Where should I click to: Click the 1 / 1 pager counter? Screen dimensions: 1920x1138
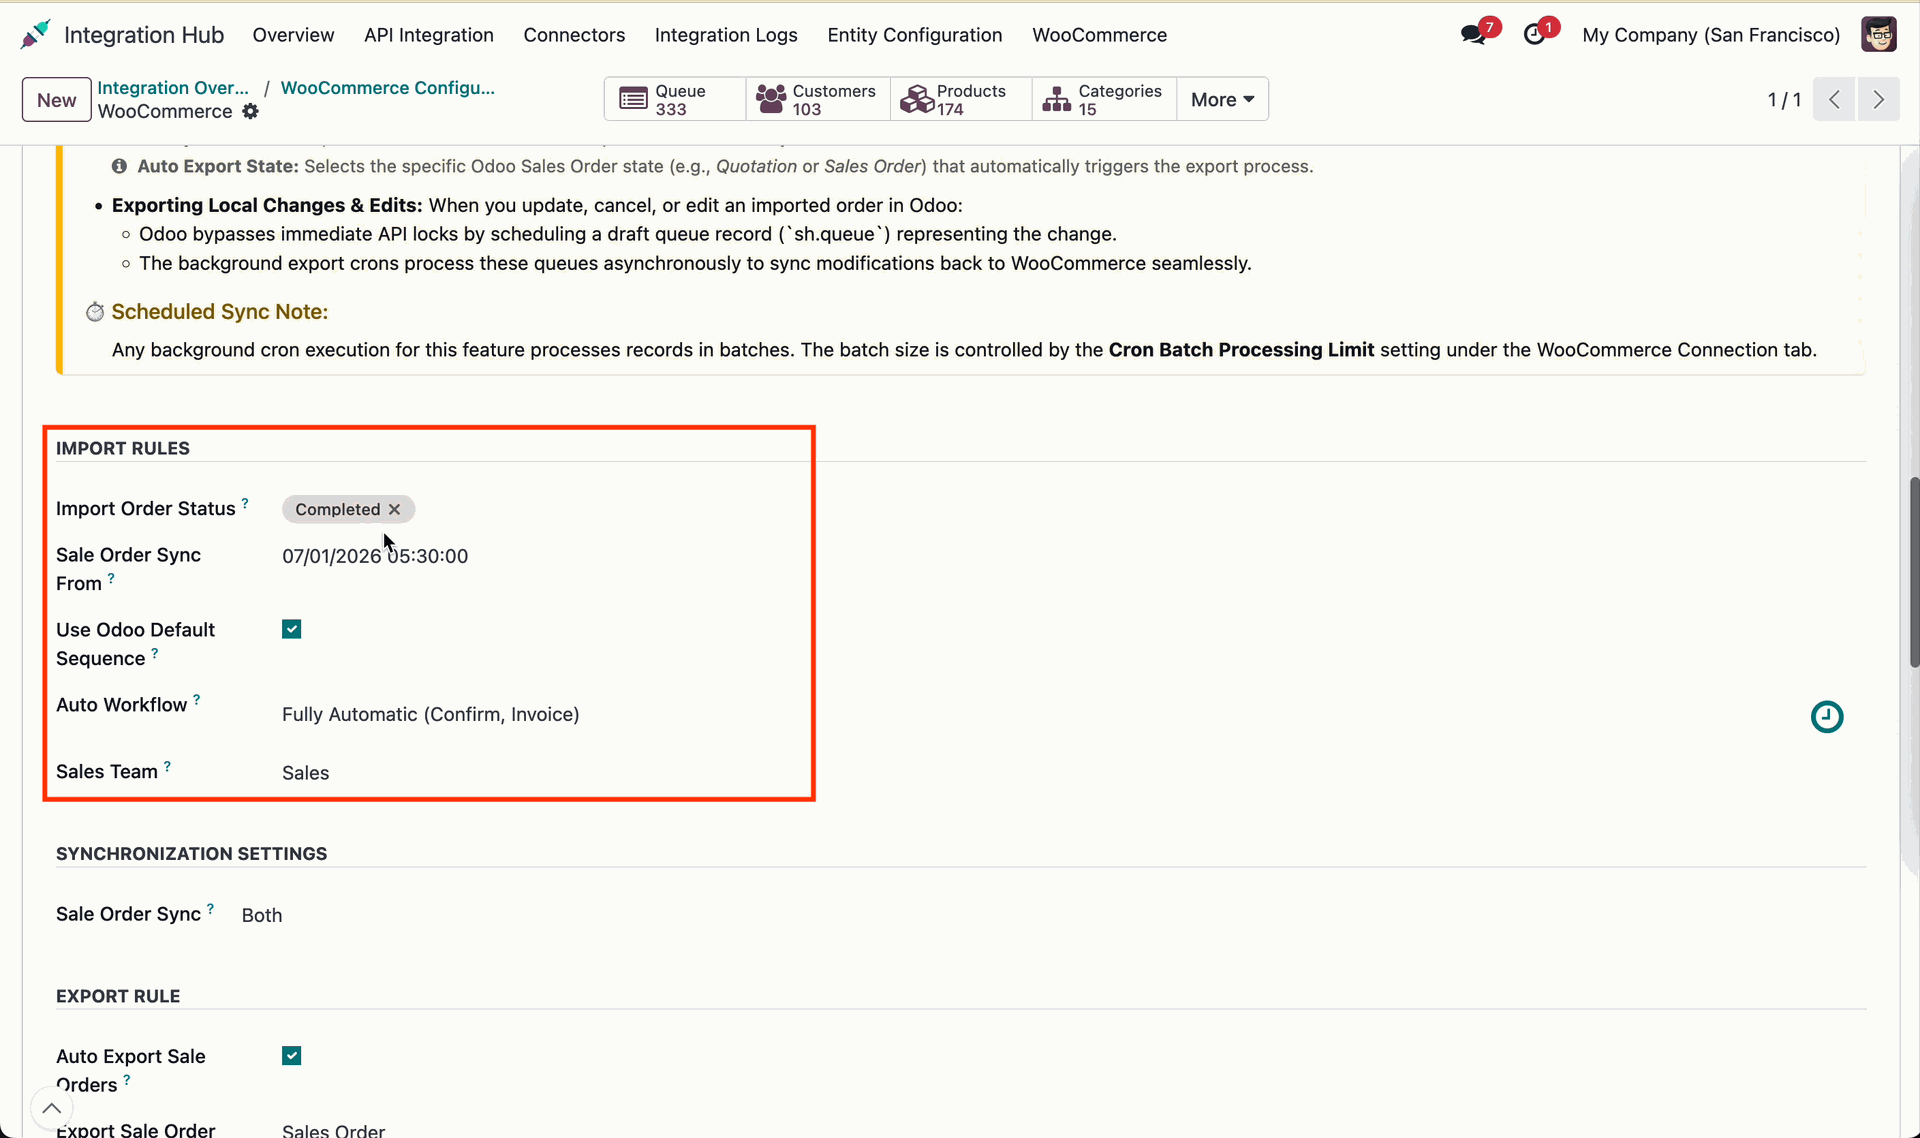(x=1784, y=100)
